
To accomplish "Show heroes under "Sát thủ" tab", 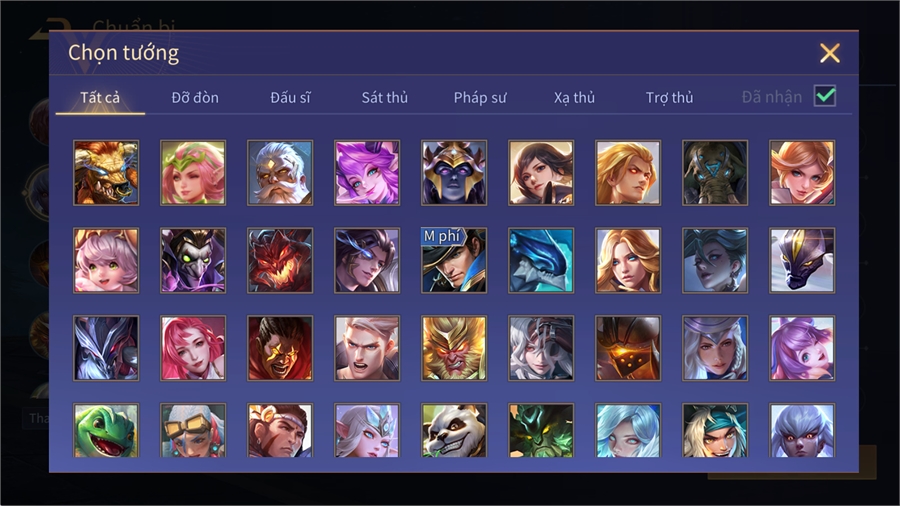I will (385, 98).
